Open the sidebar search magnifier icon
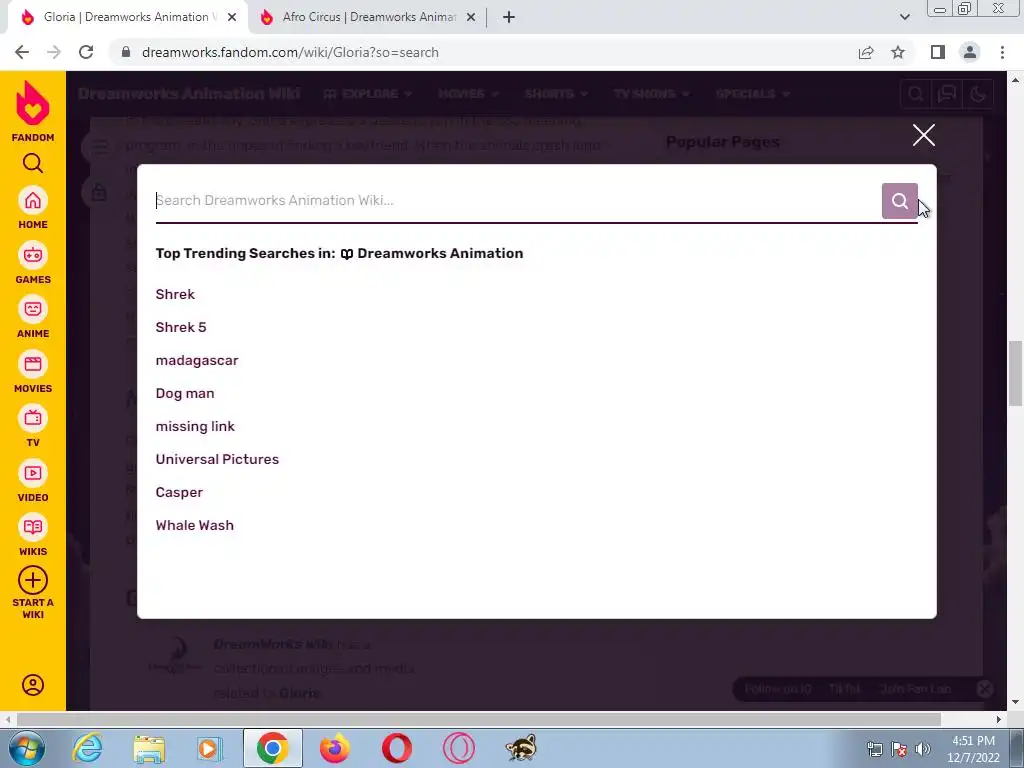 pyautogui.click(x=33, y=163)
